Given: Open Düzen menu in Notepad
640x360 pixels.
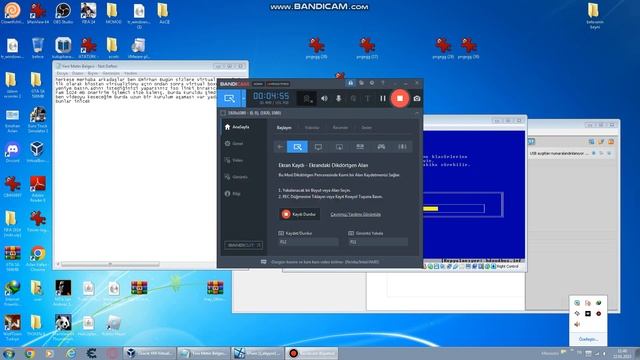Looking at the screenshot, I should 78,73.
